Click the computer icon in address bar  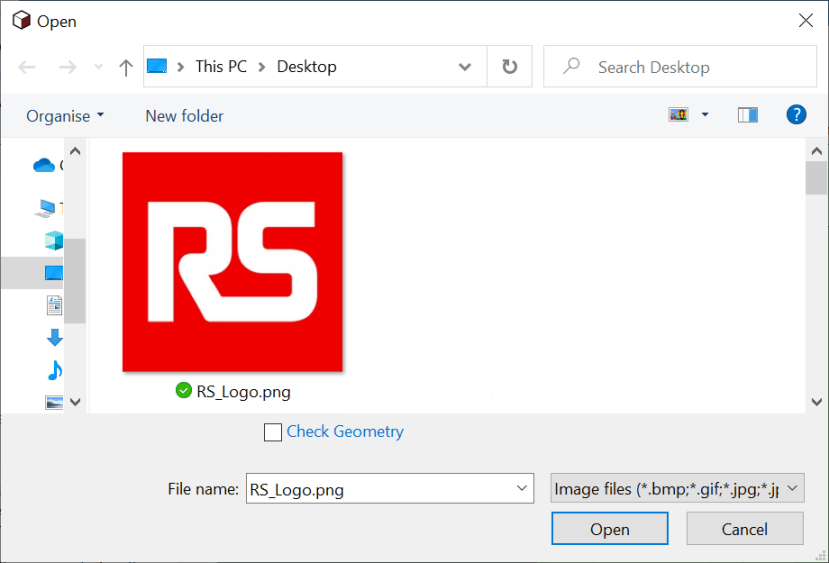click(x=157, y=66)
